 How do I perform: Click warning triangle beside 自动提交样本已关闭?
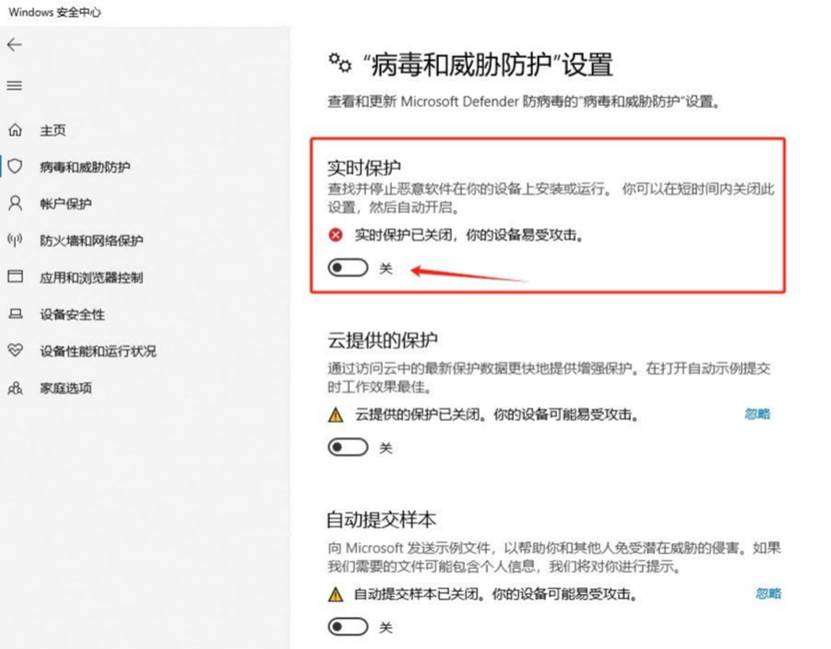coord(335,594)
